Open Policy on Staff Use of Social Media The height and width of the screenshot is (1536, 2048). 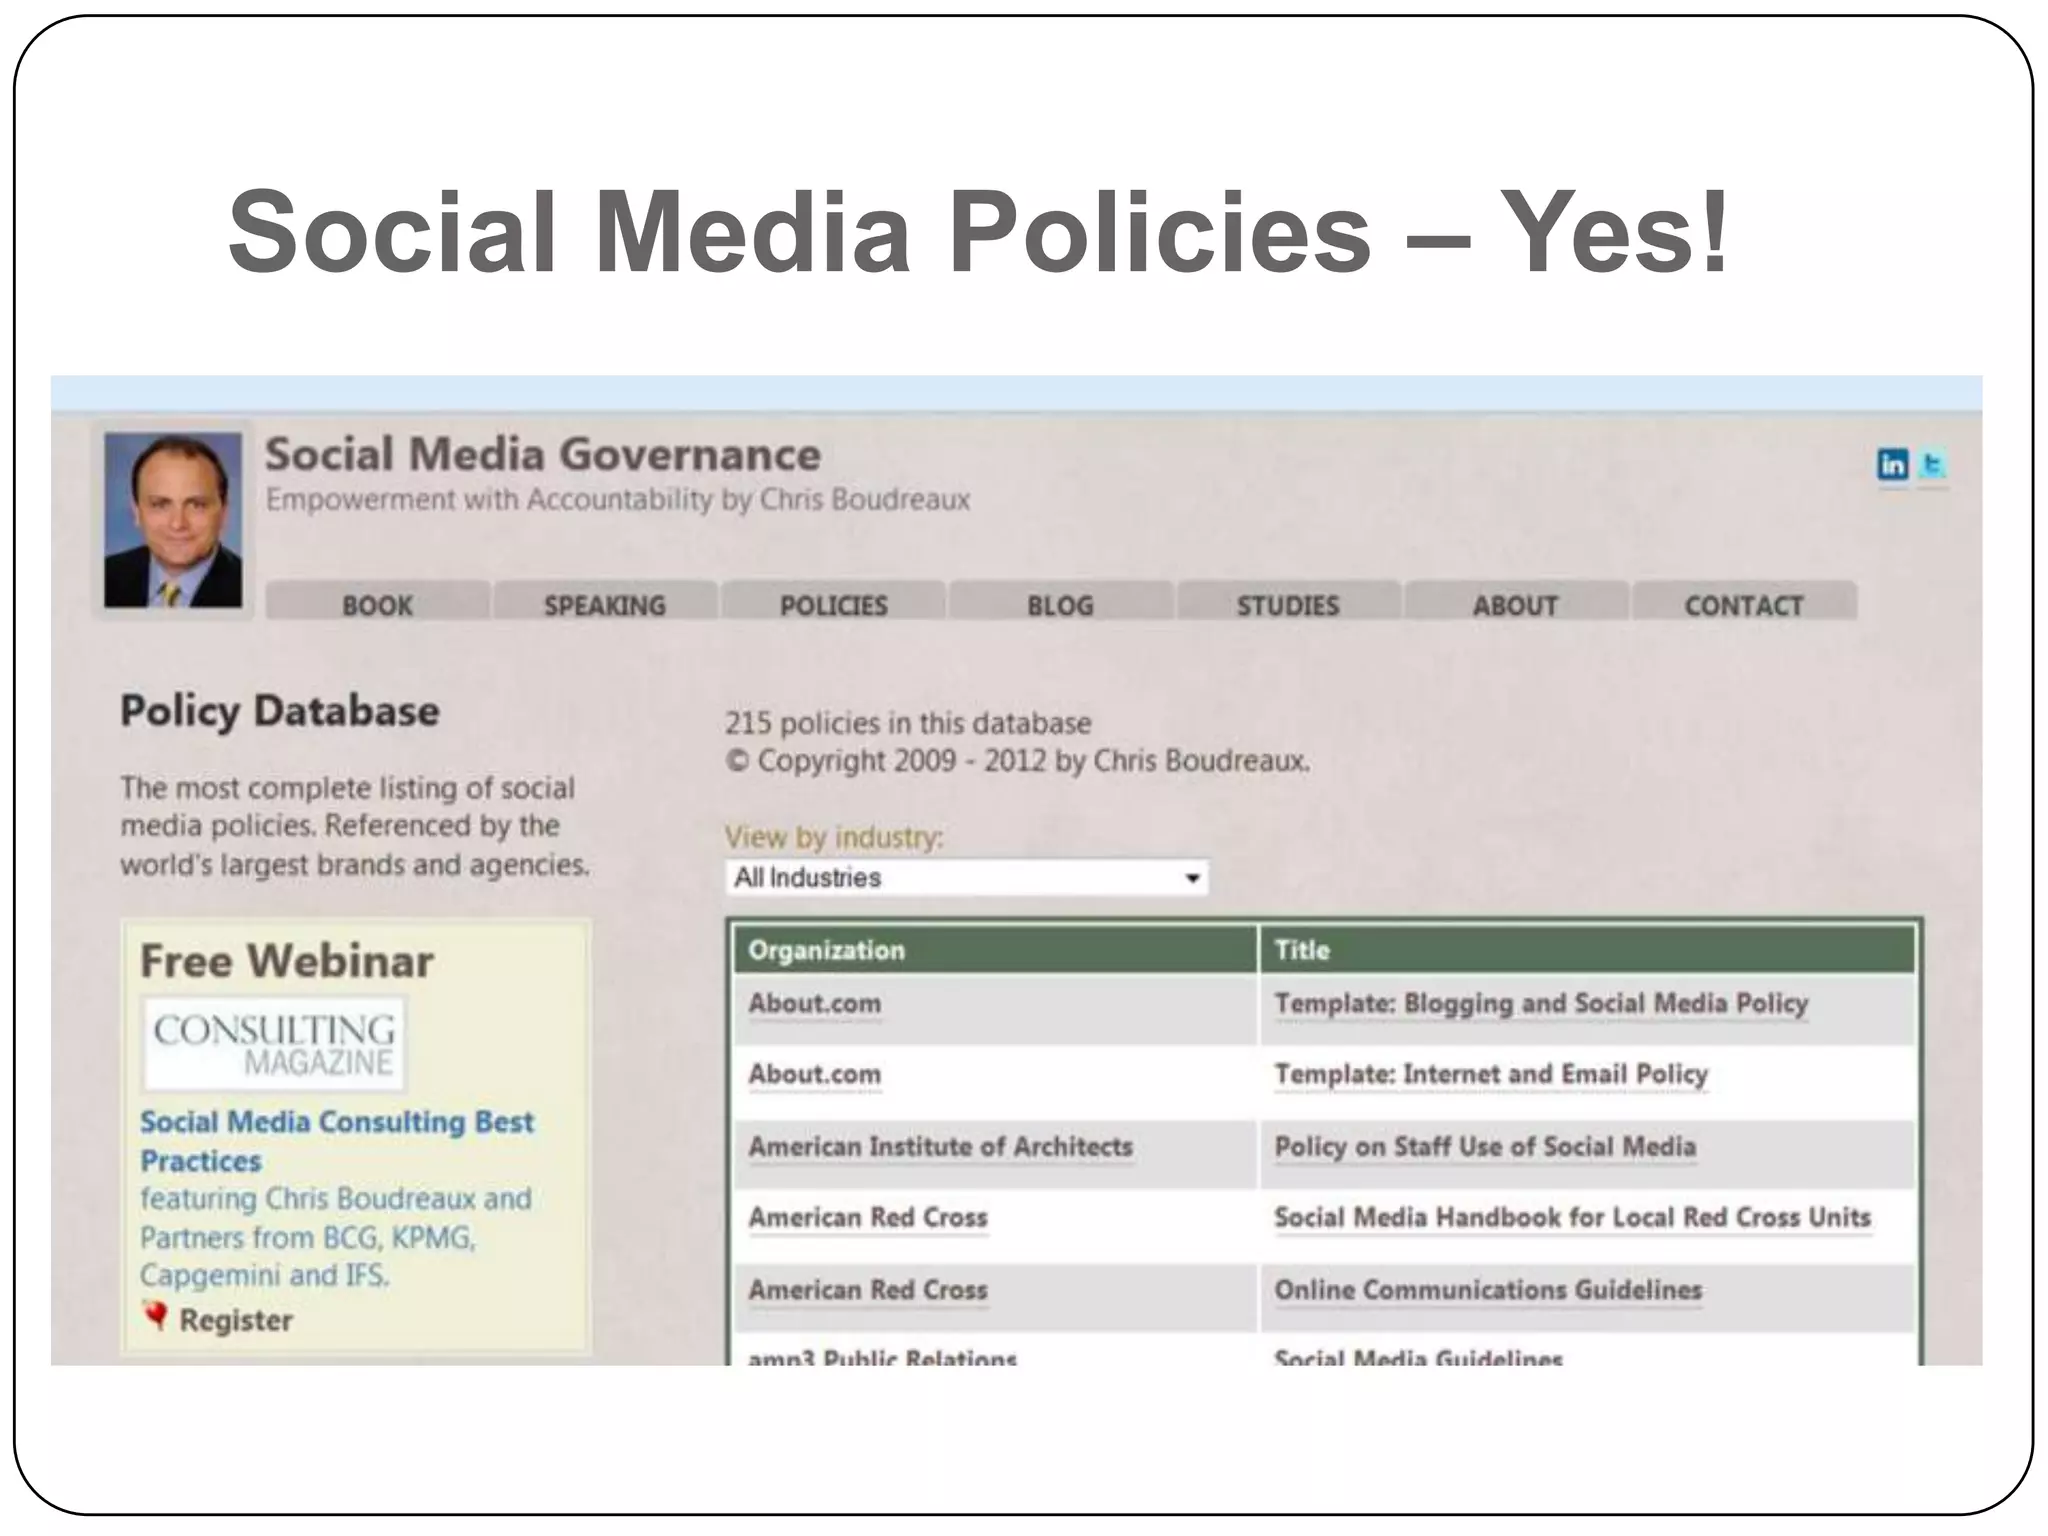(1485, 1147)
